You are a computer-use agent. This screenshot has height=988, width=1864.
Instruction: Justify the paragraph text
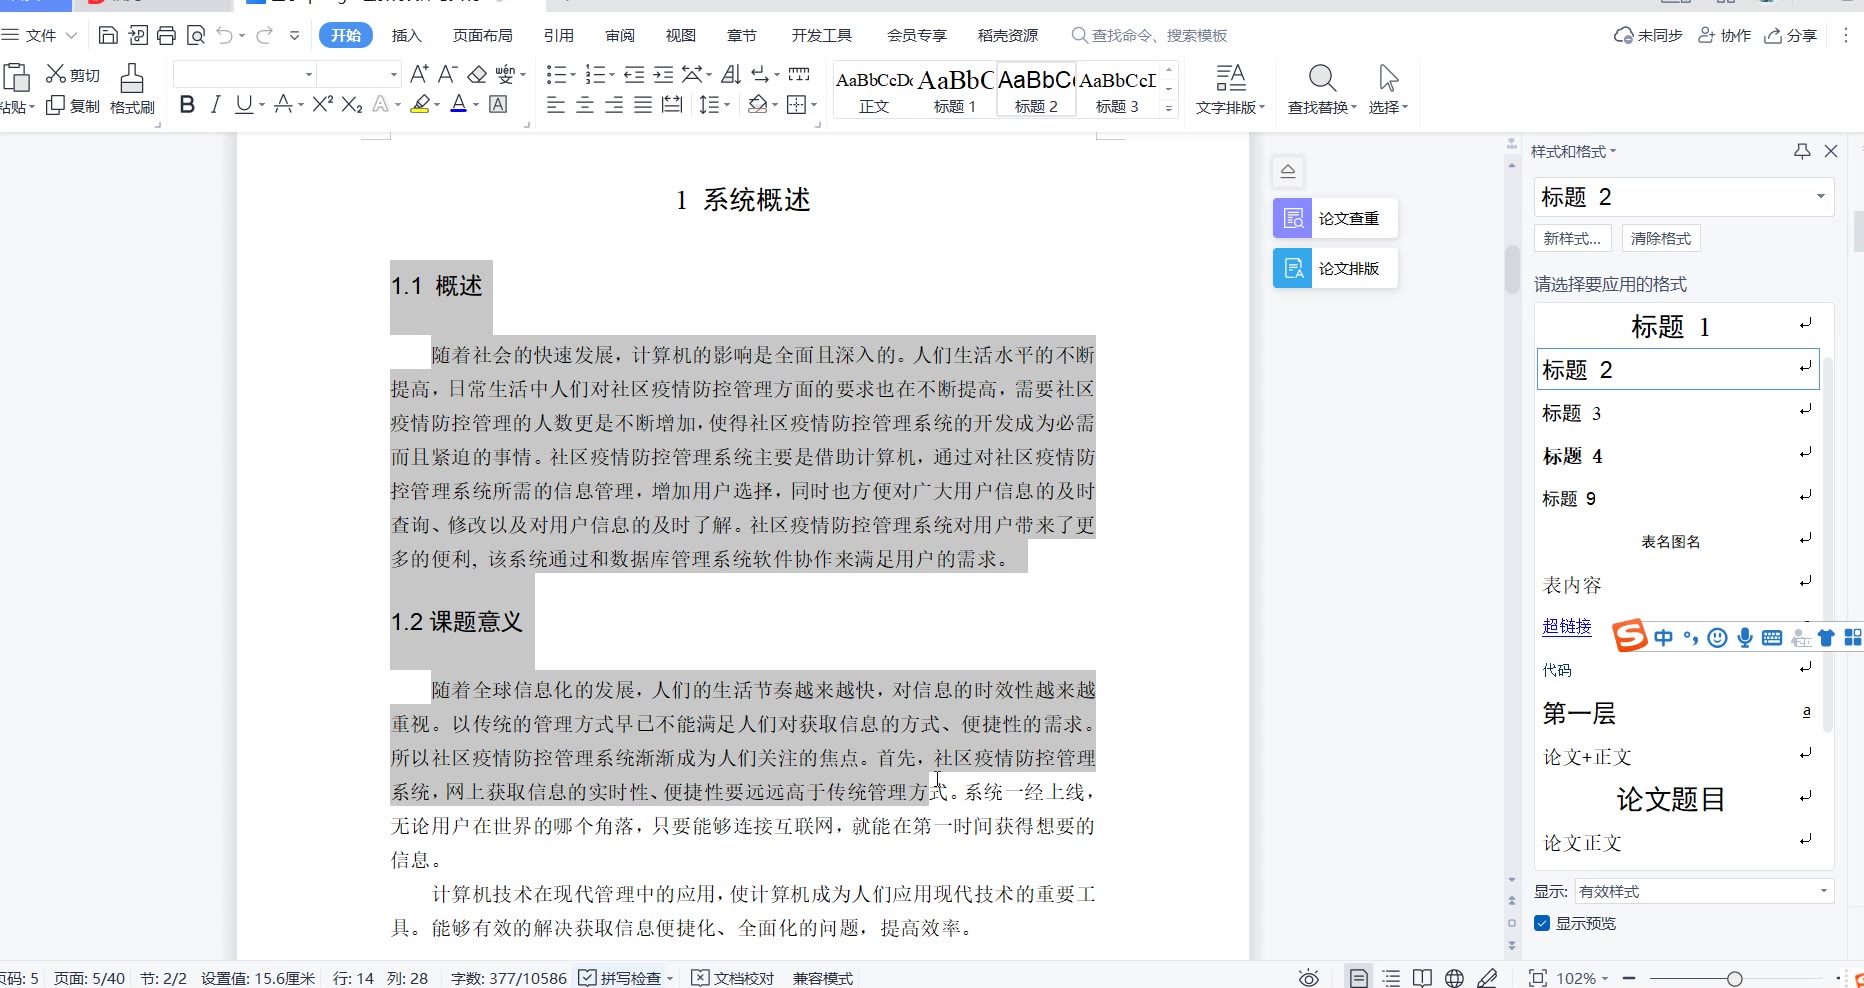(643, 104)
